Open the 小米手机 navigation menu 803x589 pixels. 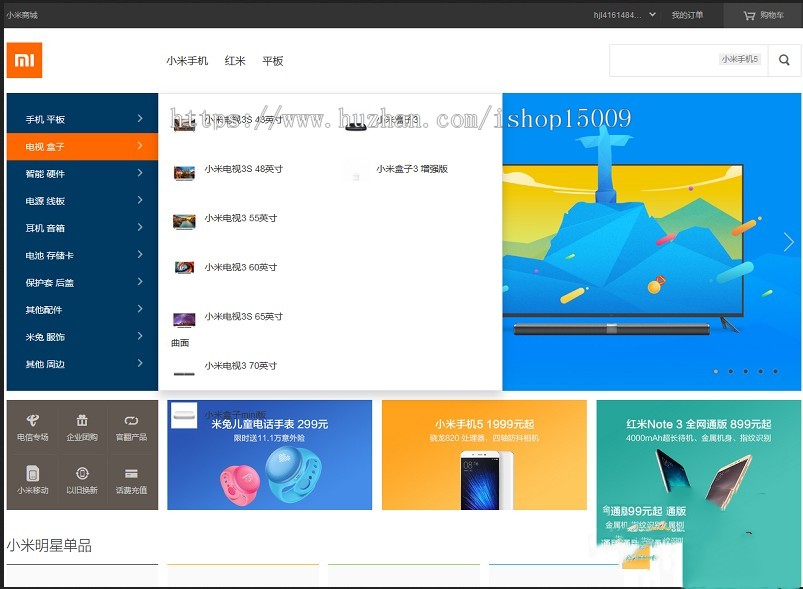[x=190, y=60]
